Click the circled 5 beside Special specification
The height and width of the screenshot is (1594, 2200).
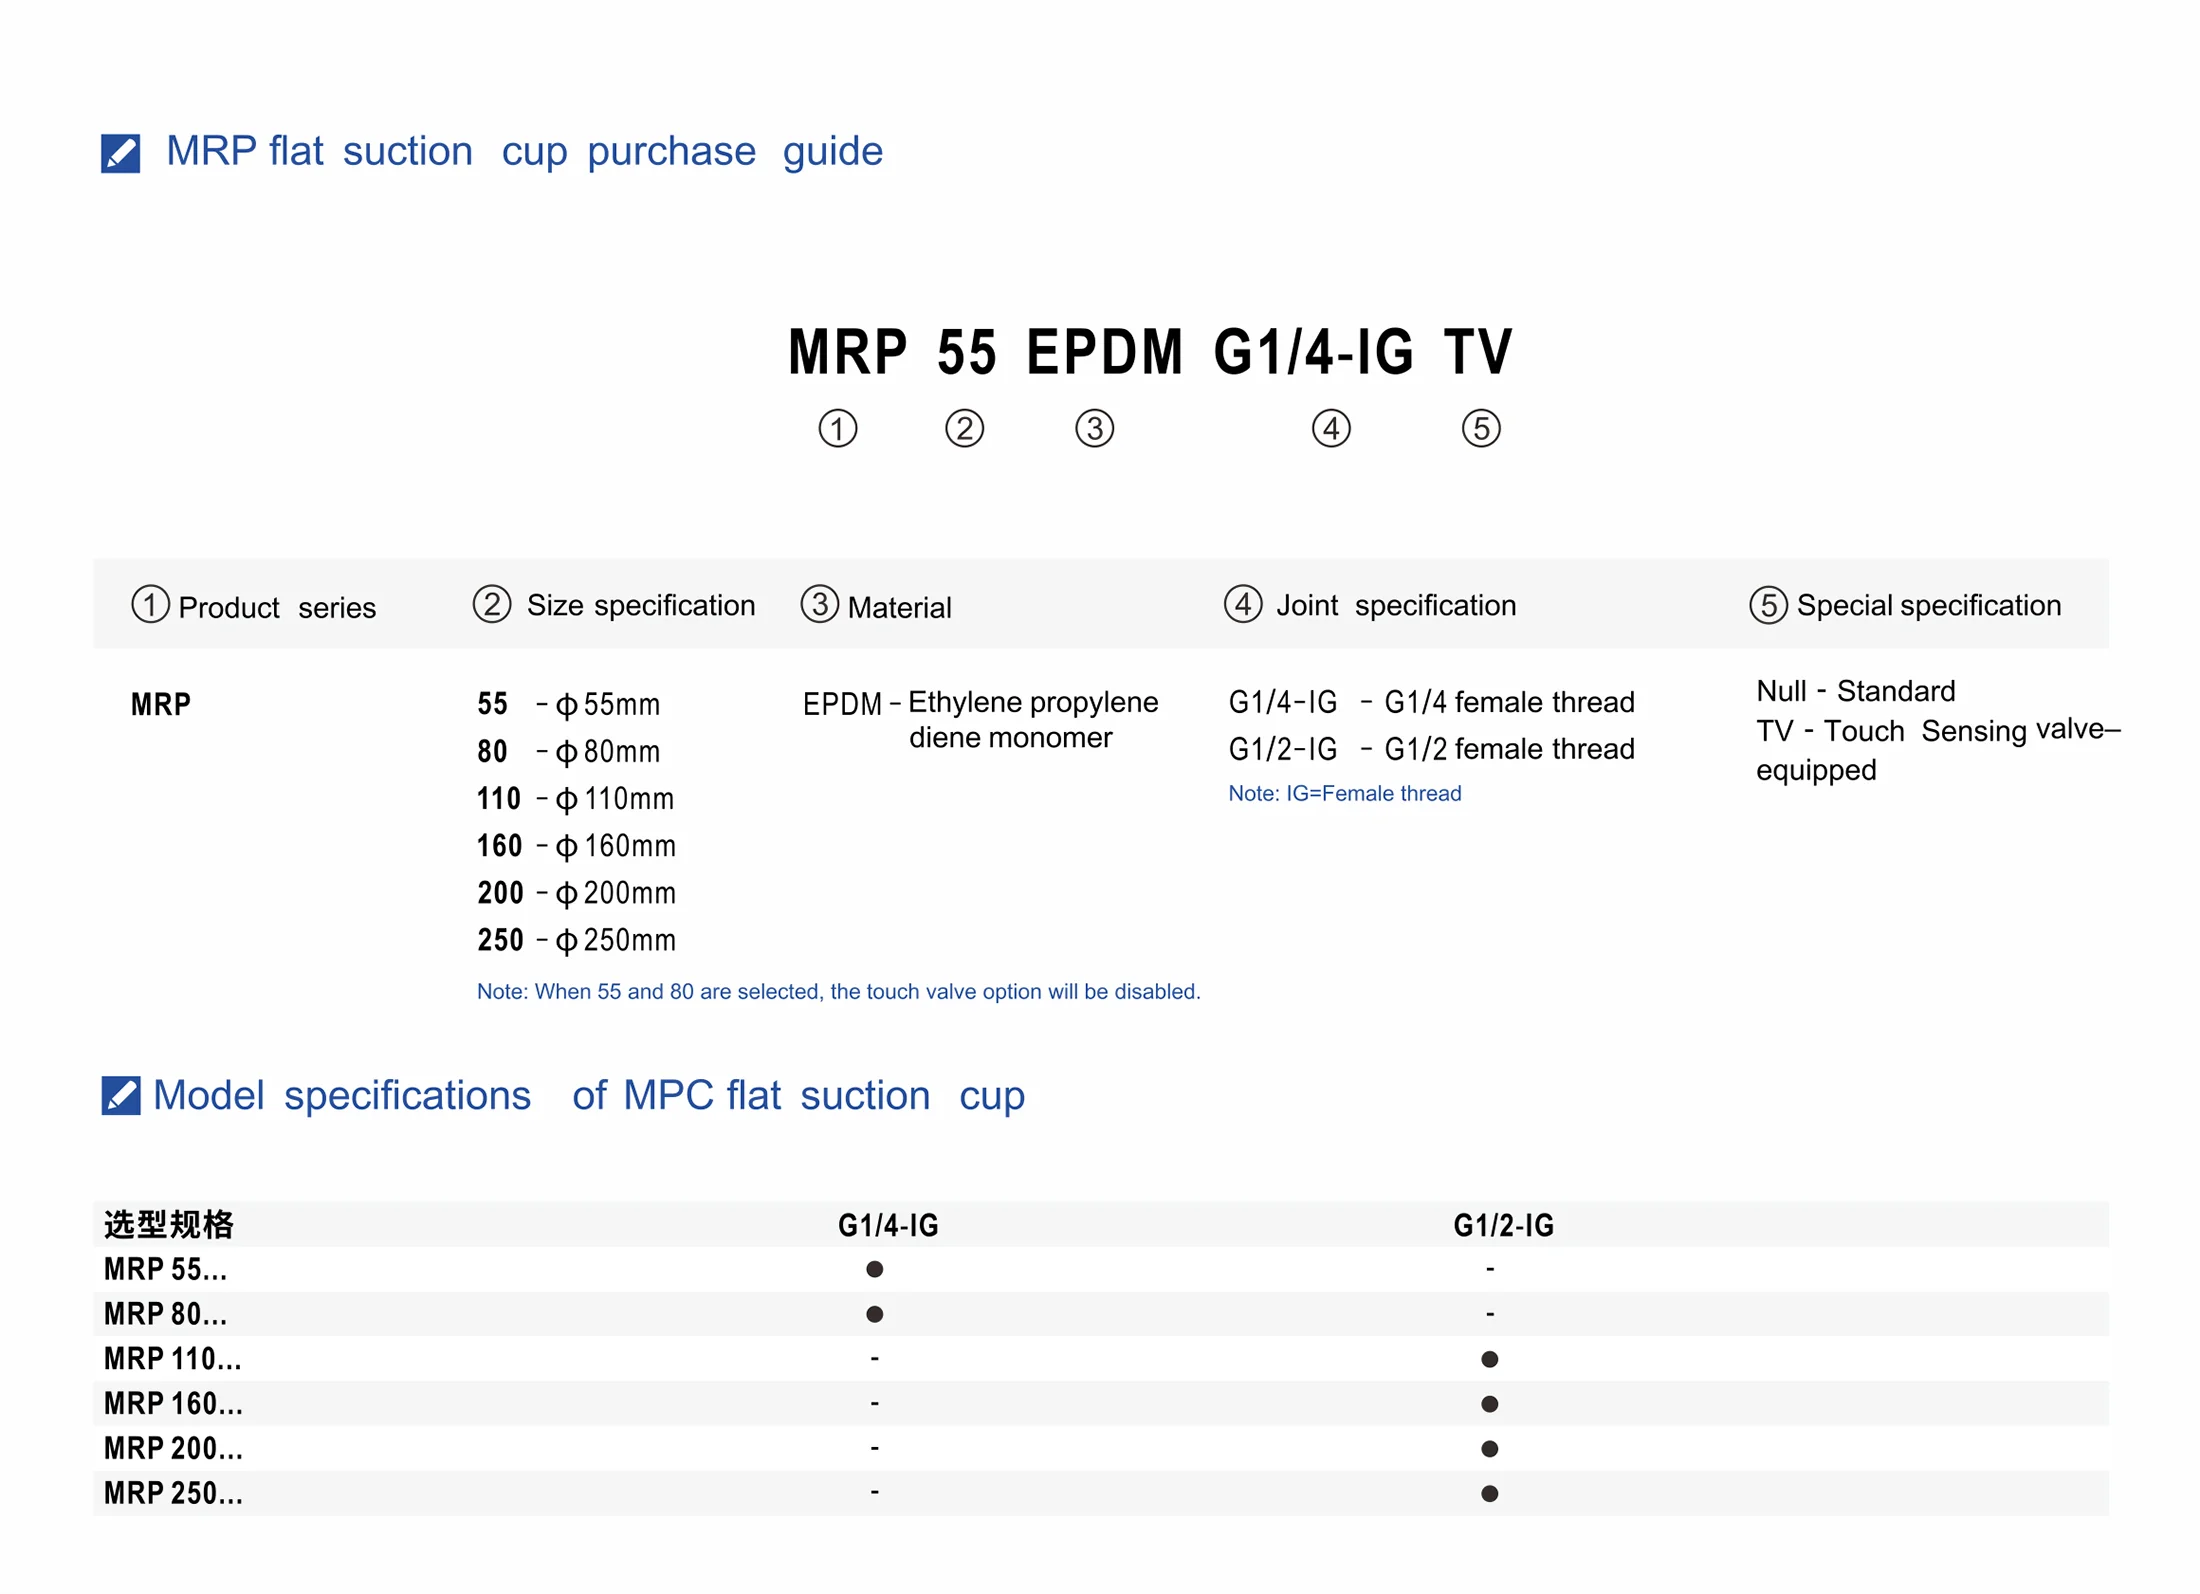point(1767,605)
